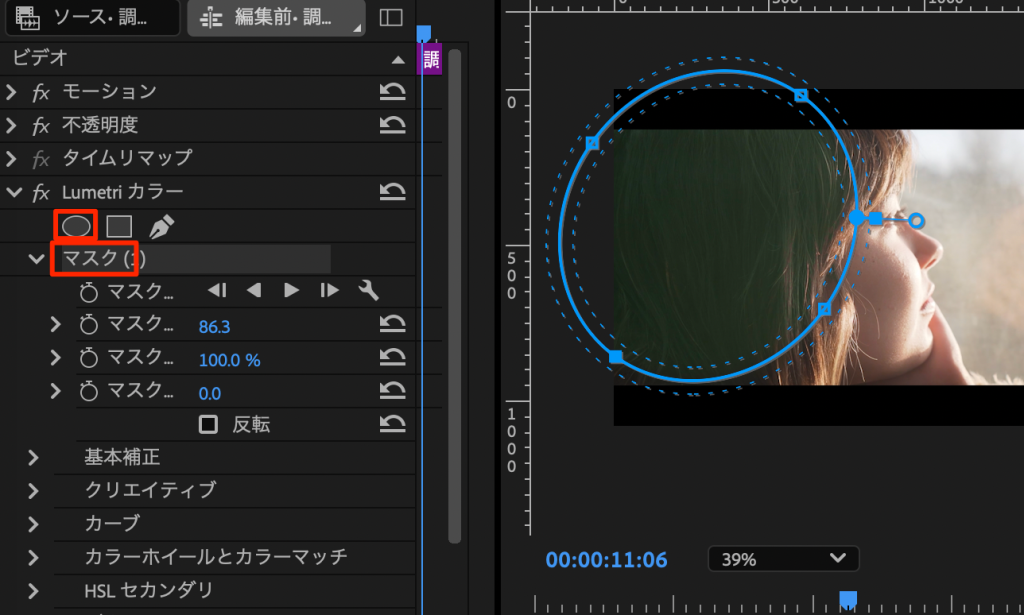Toggle fx on the 不透明度 effect

41,126
